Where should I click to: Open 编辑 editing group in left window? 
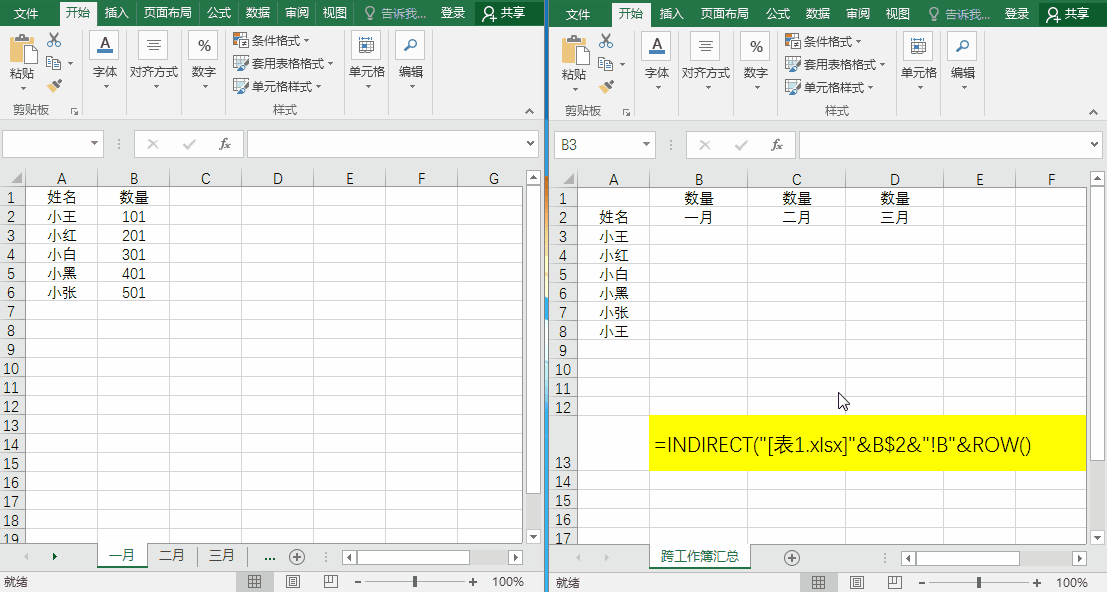[x=411, y=61]
